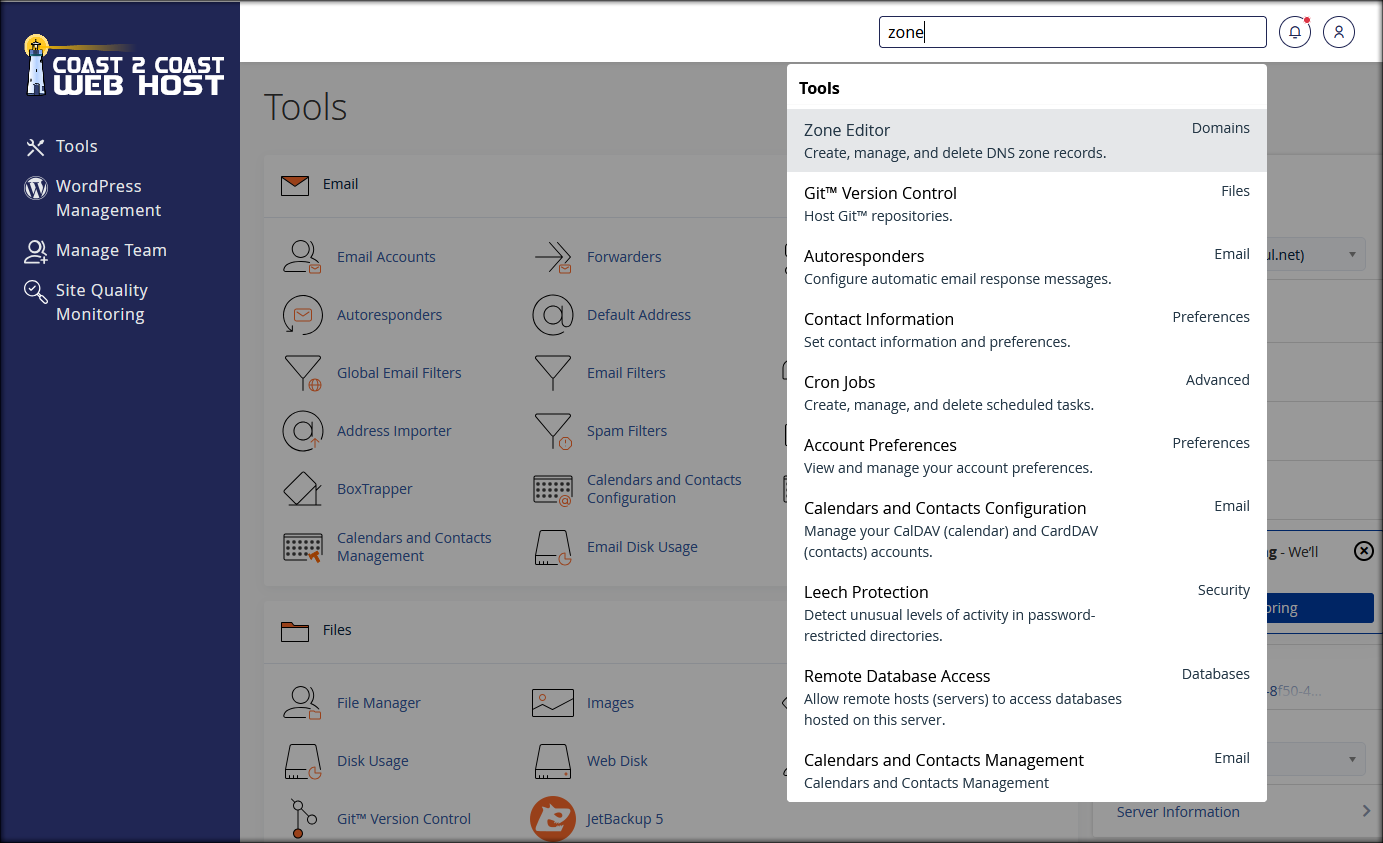Click the Email Accounts icon
1383x843 pixels.
tap(302, 257)
